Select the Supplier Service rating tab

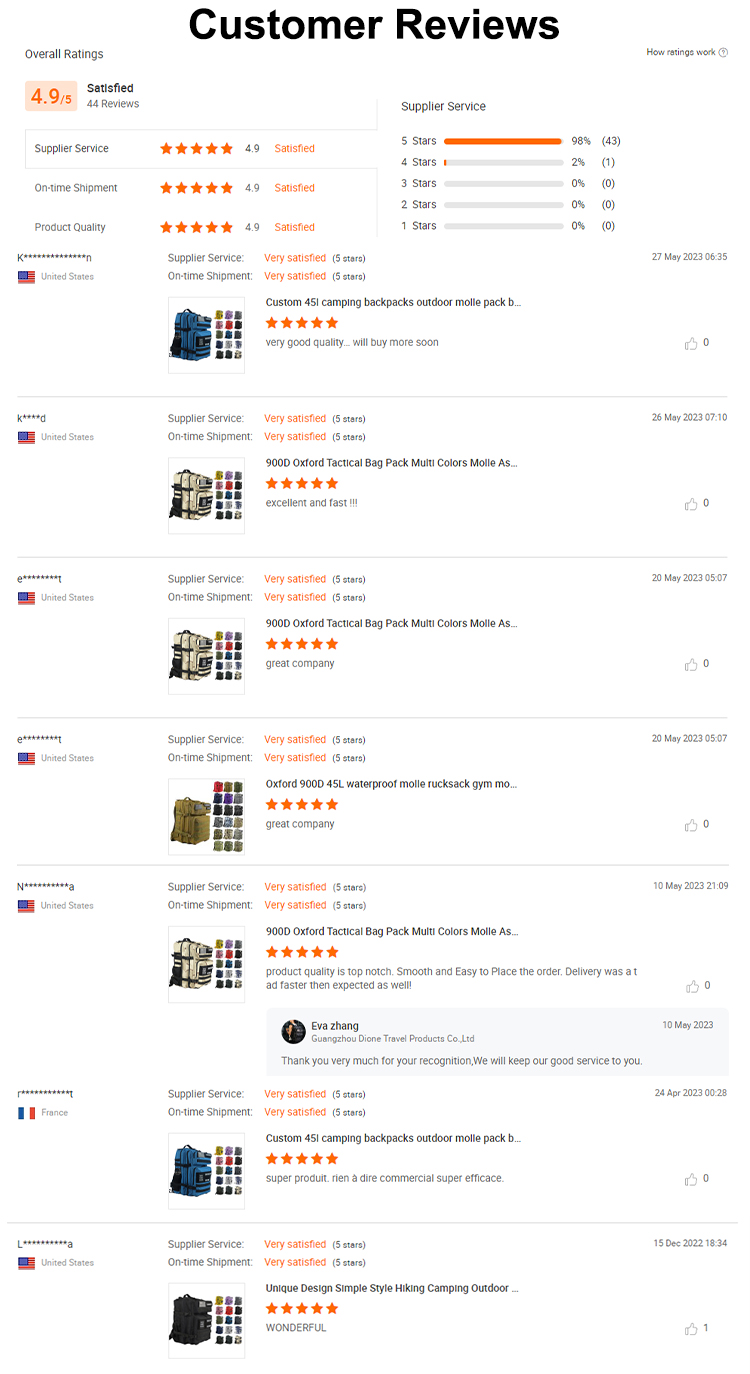[72, 149]
